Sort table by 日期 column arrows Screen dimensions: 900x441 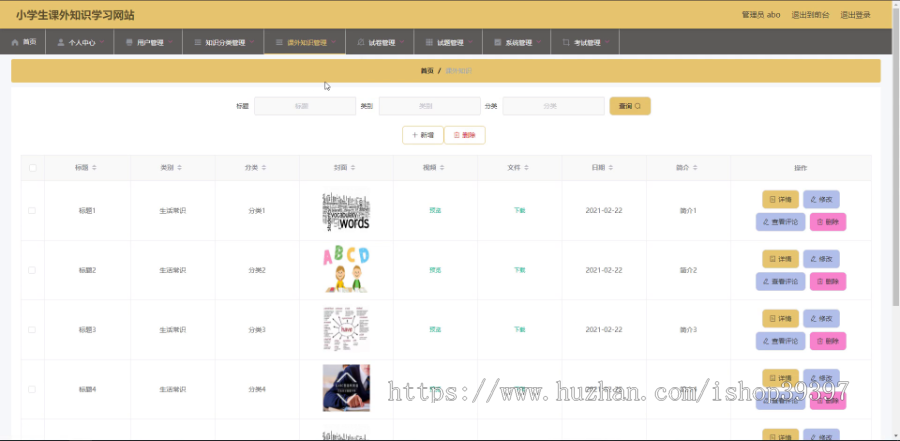click(611, 168)
